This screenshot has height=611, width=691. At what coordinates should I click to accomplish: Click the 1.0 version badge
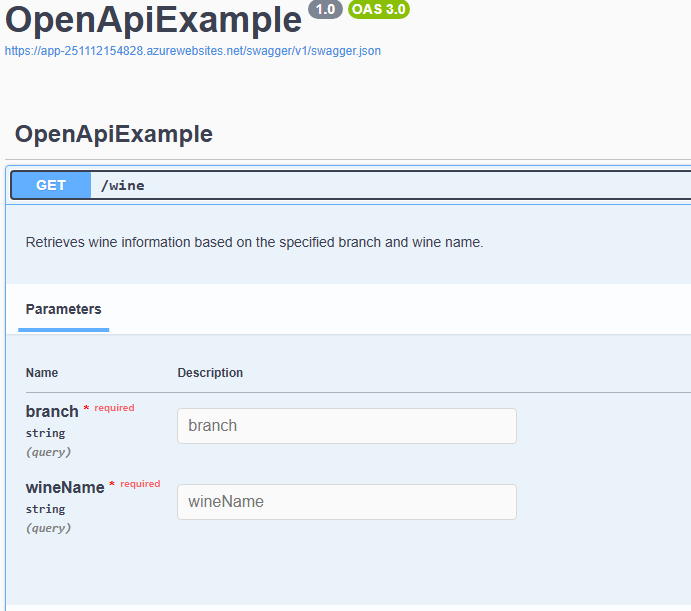(x=325, y=9)
